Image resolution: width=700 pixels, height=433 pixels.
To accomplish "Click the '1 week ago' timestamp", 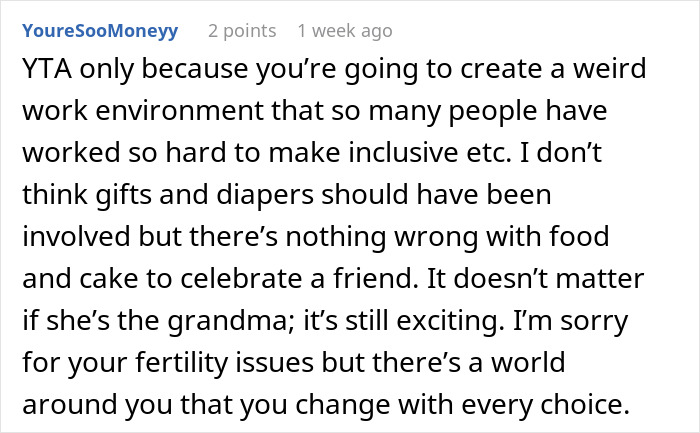I will point(344,31).
